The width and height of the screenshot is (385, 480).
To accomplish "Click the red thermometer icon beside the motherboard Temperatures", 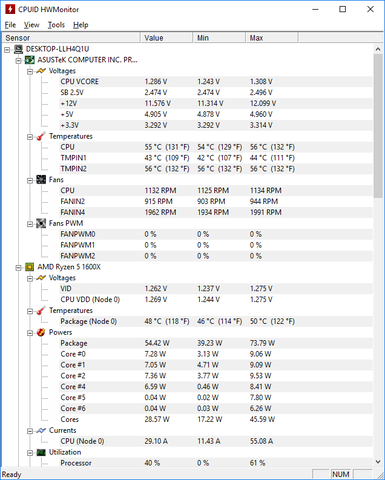I will coord(41,136).
